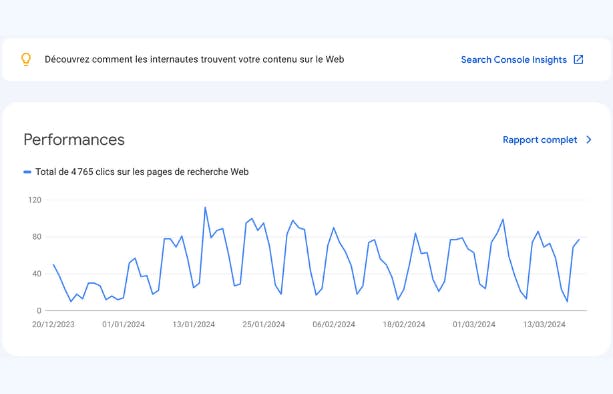Click chevron arrow next to Rapport complet
Viewport: 613px width, 394px height.
[x=589, y=140]
